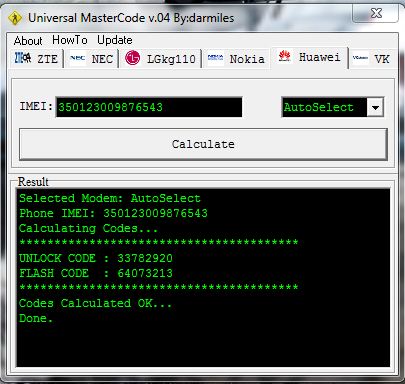Click the red LG logo icon
405x384 pixels.
[132, 58]
